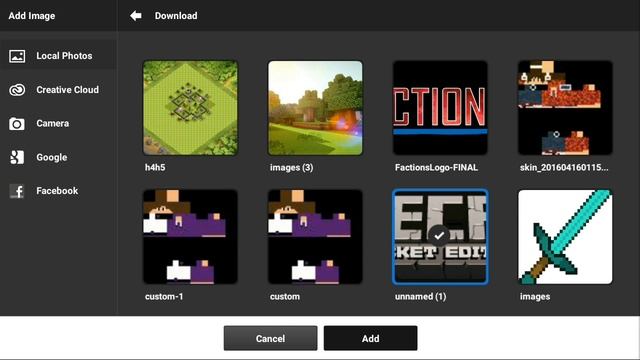Open Local Photos source
640x360 pixels.
pos(58,56)
